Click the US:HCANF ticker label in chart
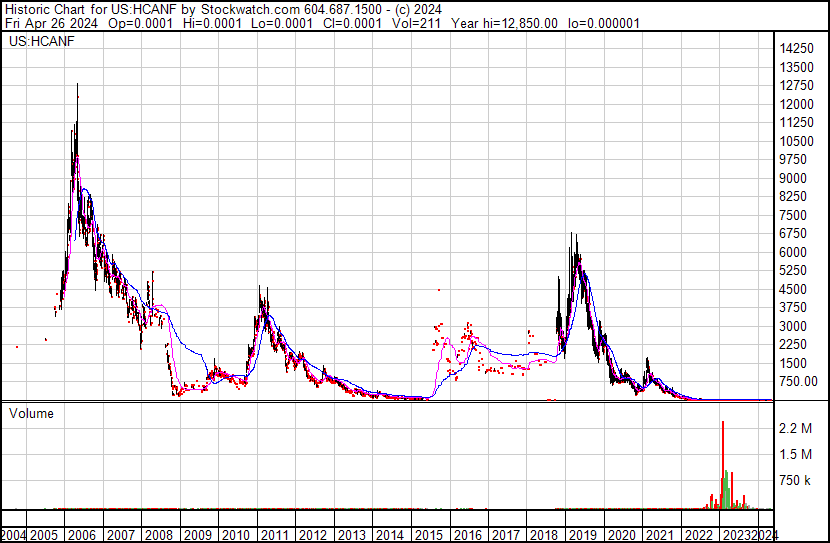This screenshot has width=830, height=543. 38,42
